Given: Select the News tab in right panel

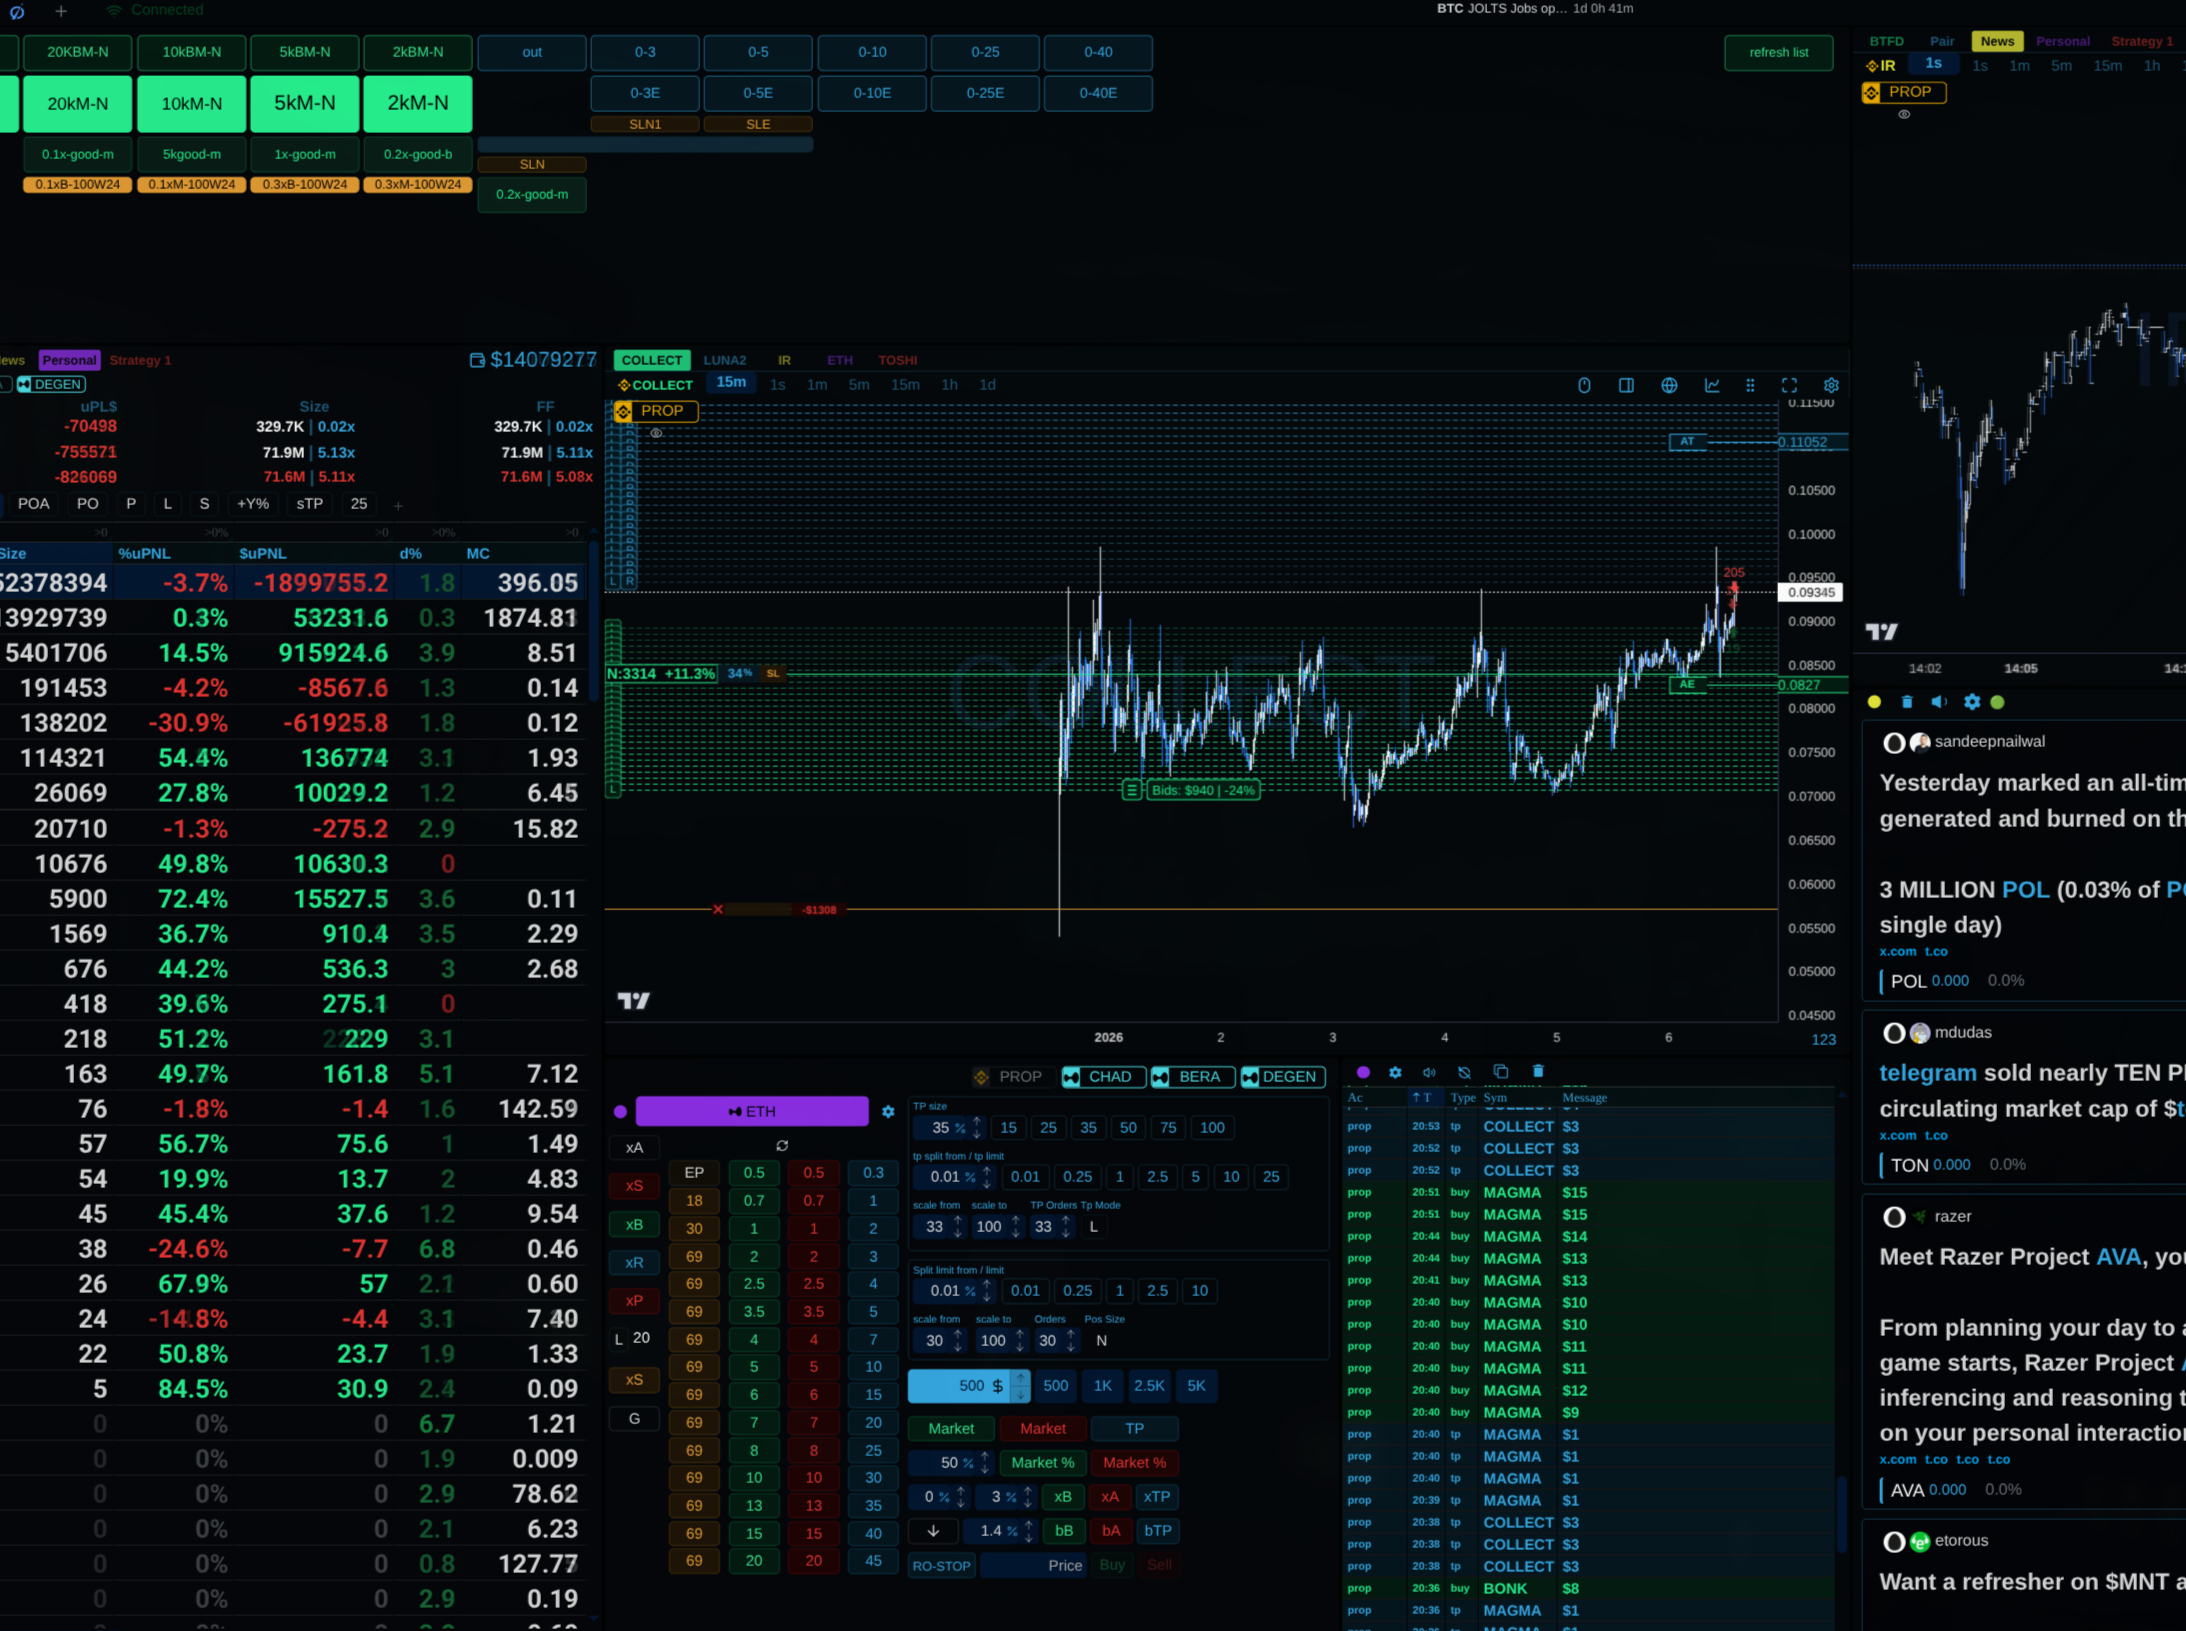Looking at the screenshot, I should (1997, 41).
